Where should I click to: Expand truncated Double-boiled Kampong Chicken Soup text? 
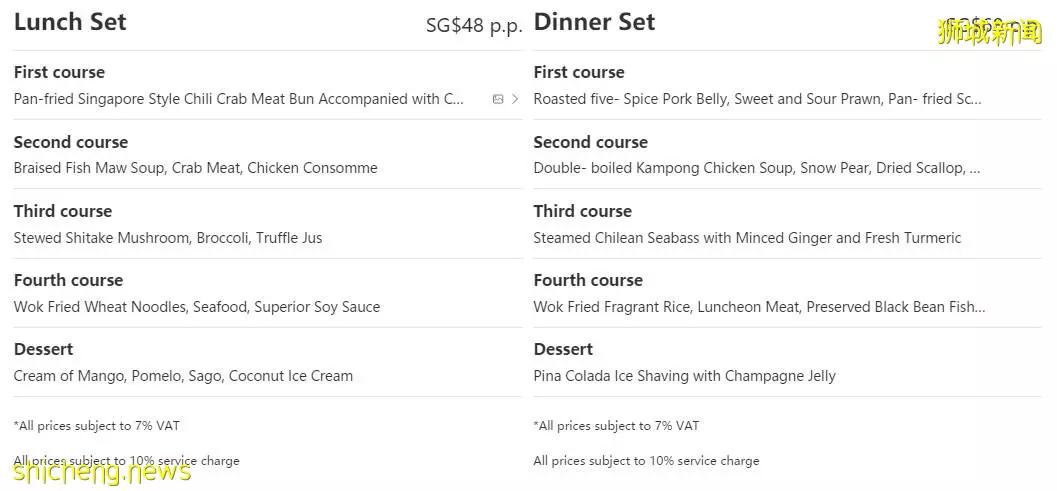click(757, 168)
